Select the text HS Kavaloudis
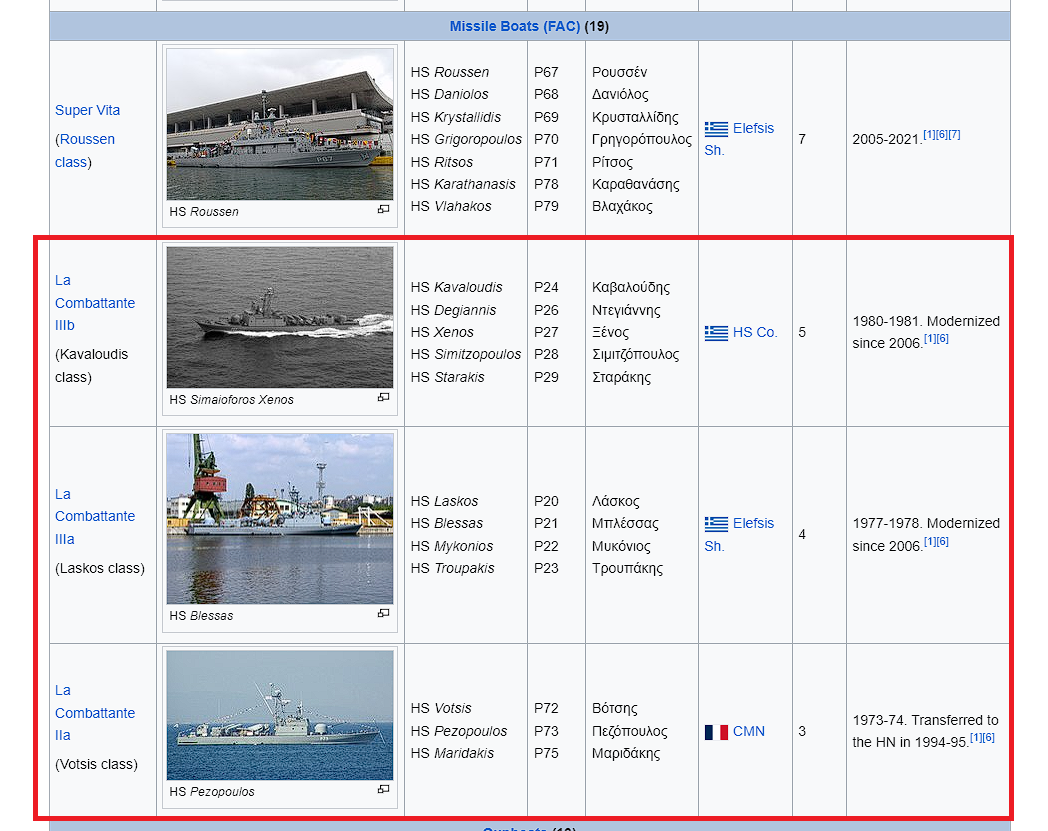The image size is (1048, 831). (x=456, y=287)
